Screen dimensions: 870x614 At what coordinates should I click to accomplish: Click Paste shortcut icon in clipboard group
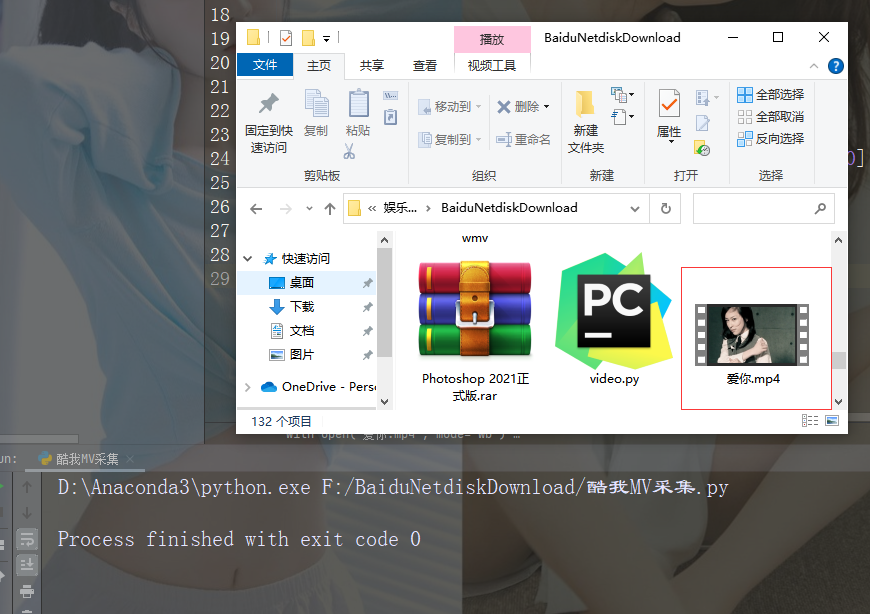(x=391, y=117)
